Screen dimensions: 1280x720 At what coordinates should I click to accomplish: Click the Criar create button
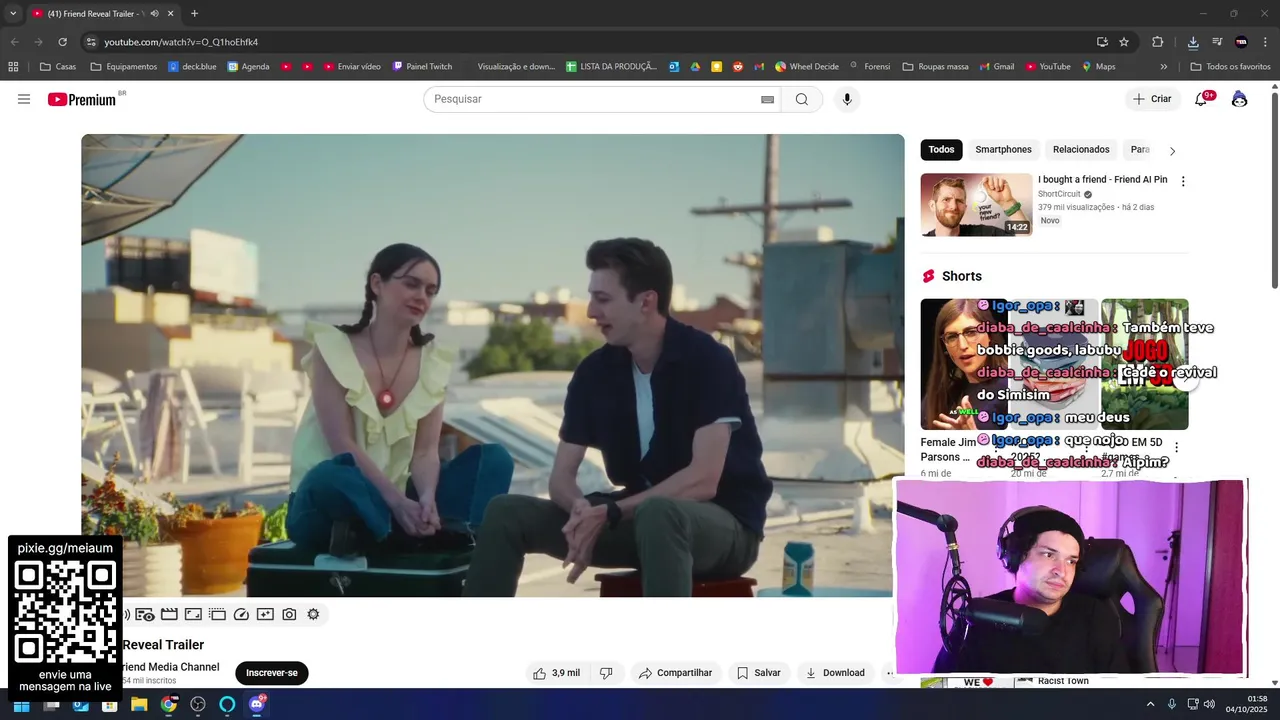coord(1152,99)
